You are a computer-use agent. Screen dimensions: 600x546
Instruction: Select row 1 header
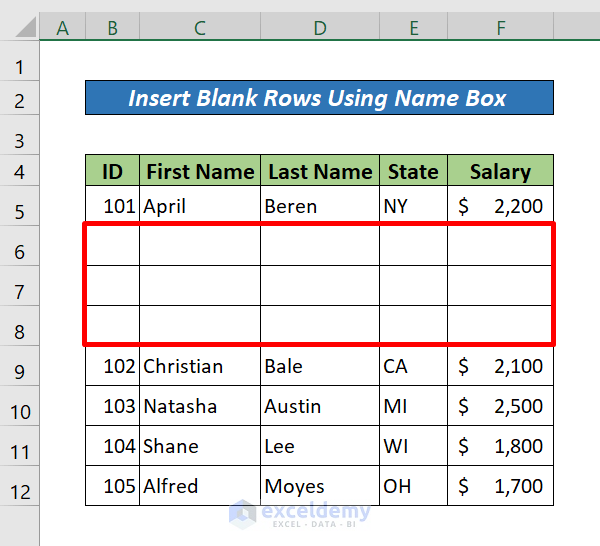coord(20,61)
